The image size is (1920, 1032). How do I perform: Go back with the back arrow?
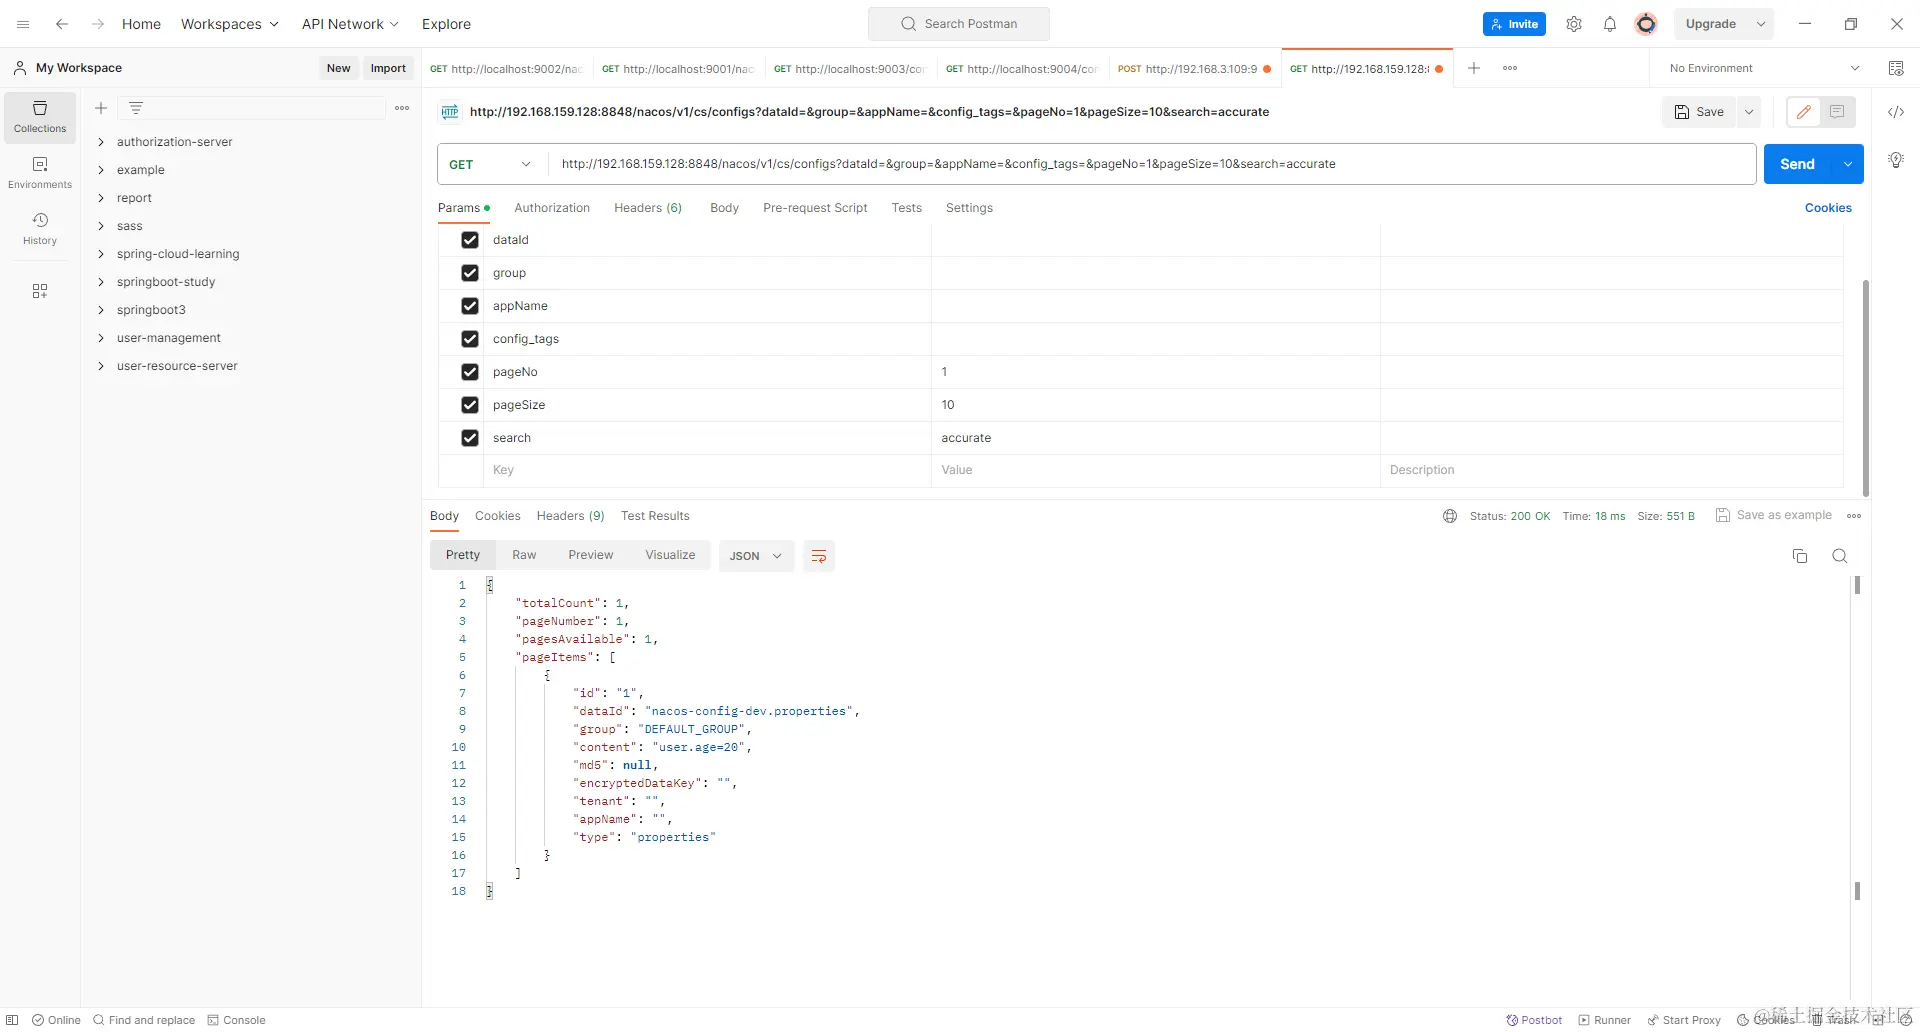pyautogui.click(x=62, y=24)
